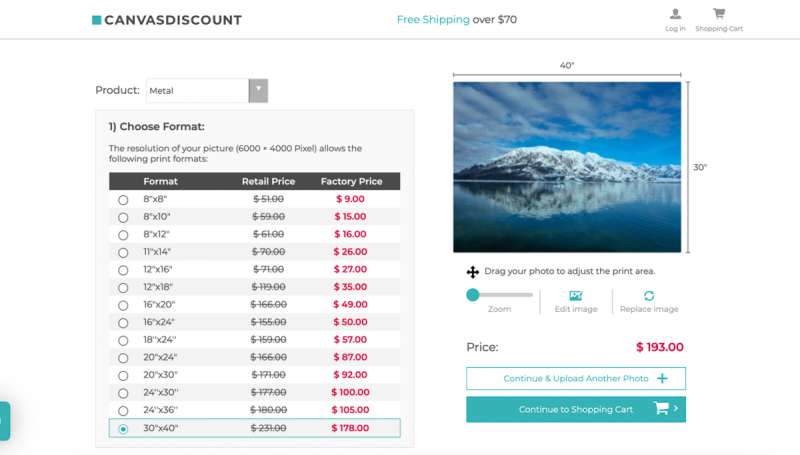Click the Free Shipping over $70 banner
The height and width of the screenshot is (455, 800).
[456, 19]
